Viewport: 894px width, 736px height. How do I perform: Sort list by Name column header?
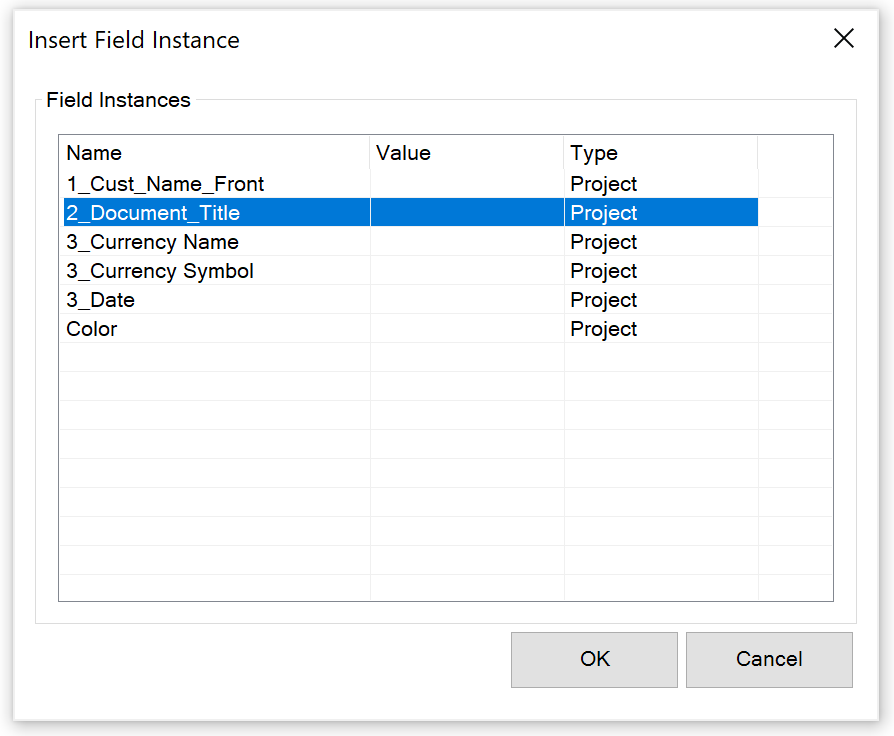tap(215, 153)
